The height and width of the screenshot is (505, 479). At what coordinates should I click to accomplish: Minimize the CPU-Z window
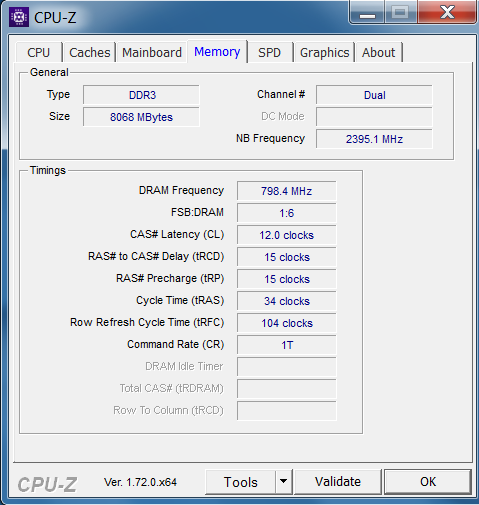click(367, 13)
